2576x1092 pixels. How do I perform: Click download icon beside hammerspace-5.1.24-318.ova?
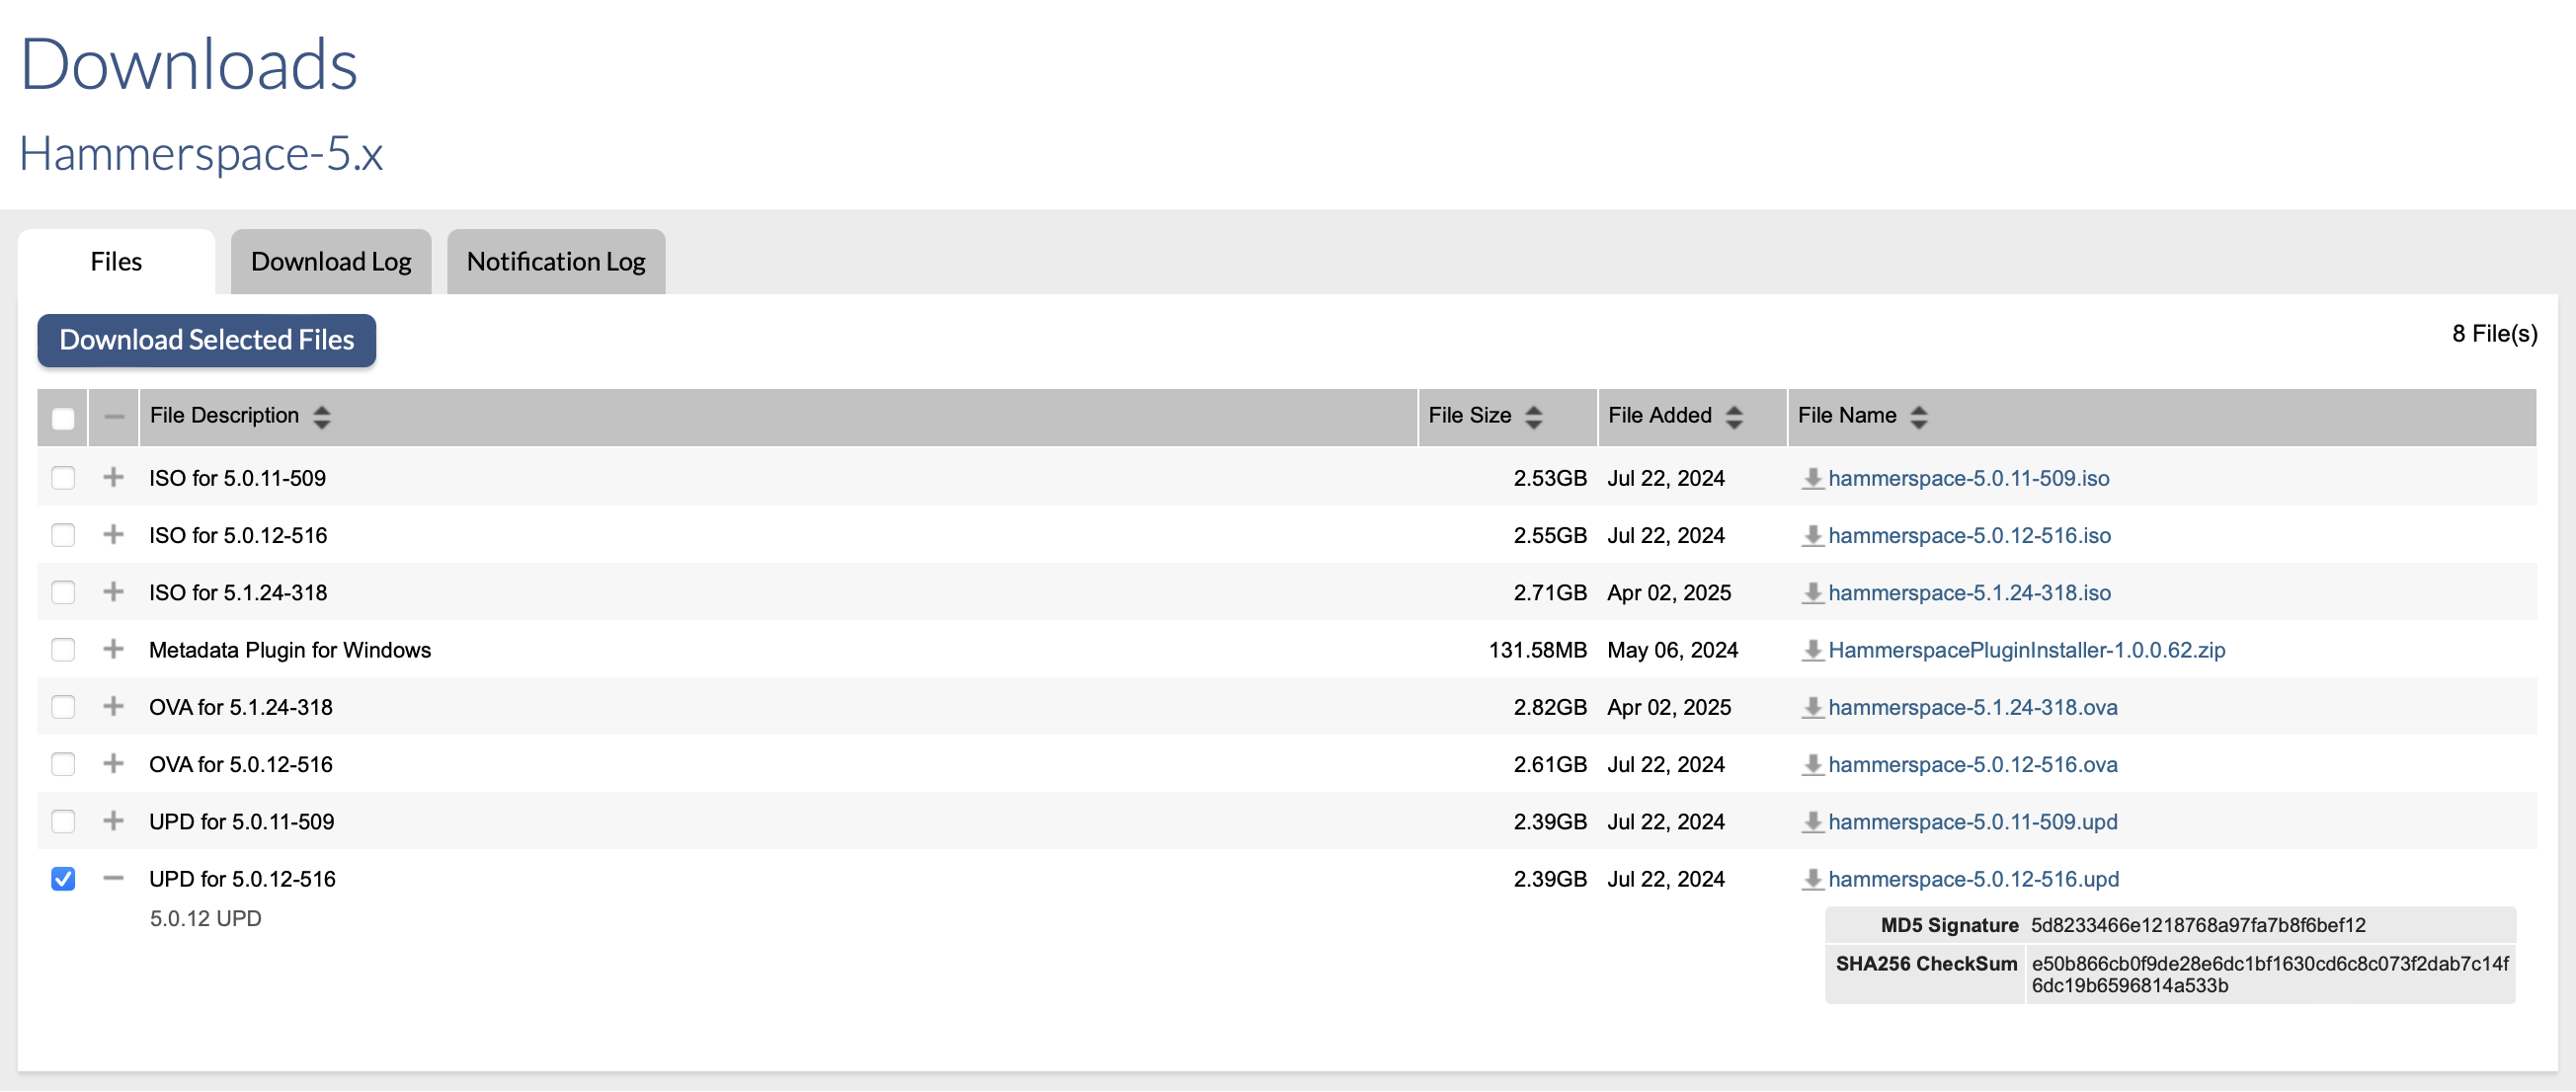(x=1812, y=708)
